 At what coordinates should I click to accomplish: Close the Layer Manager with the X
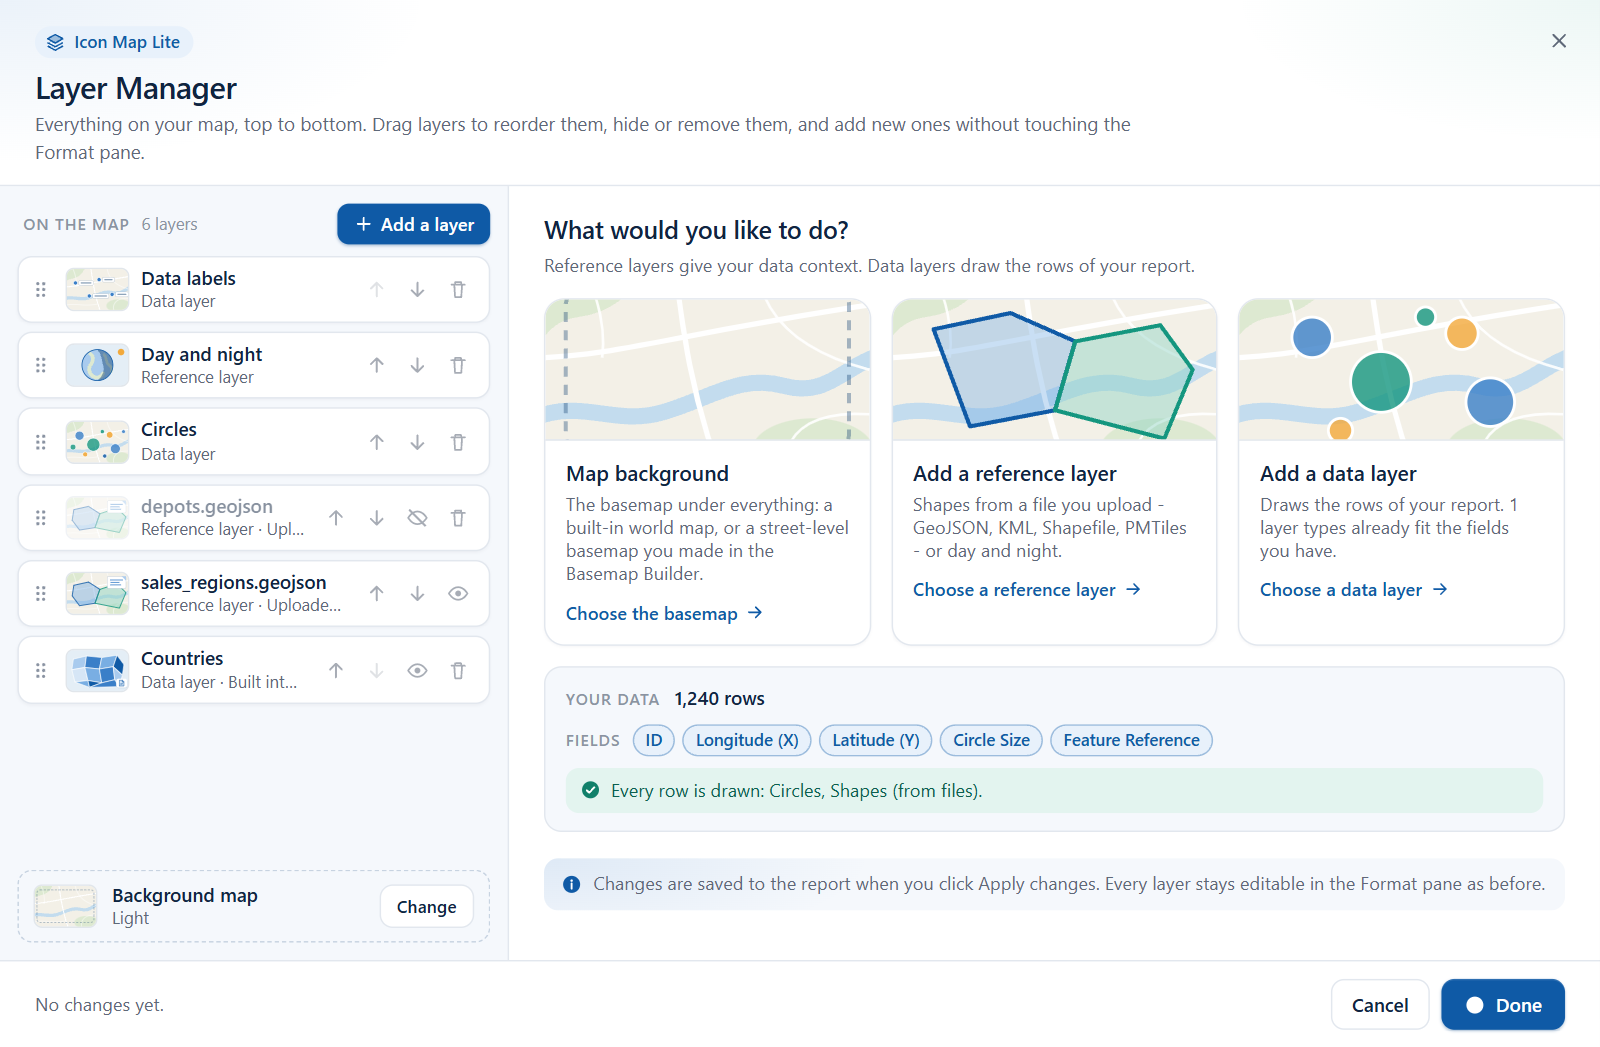tap(1559, 41)
